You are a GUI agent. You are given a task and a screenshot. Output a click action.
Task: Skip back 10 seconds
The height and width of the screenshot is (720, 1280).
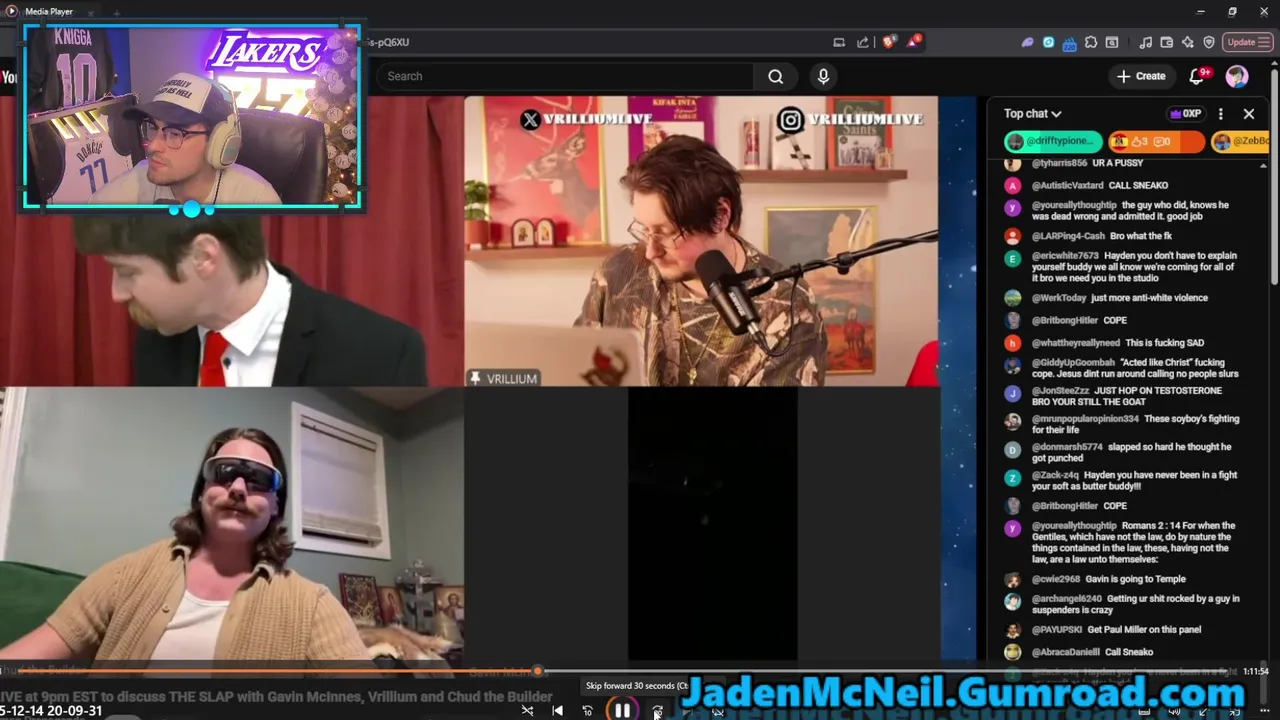tap(588, 711)
